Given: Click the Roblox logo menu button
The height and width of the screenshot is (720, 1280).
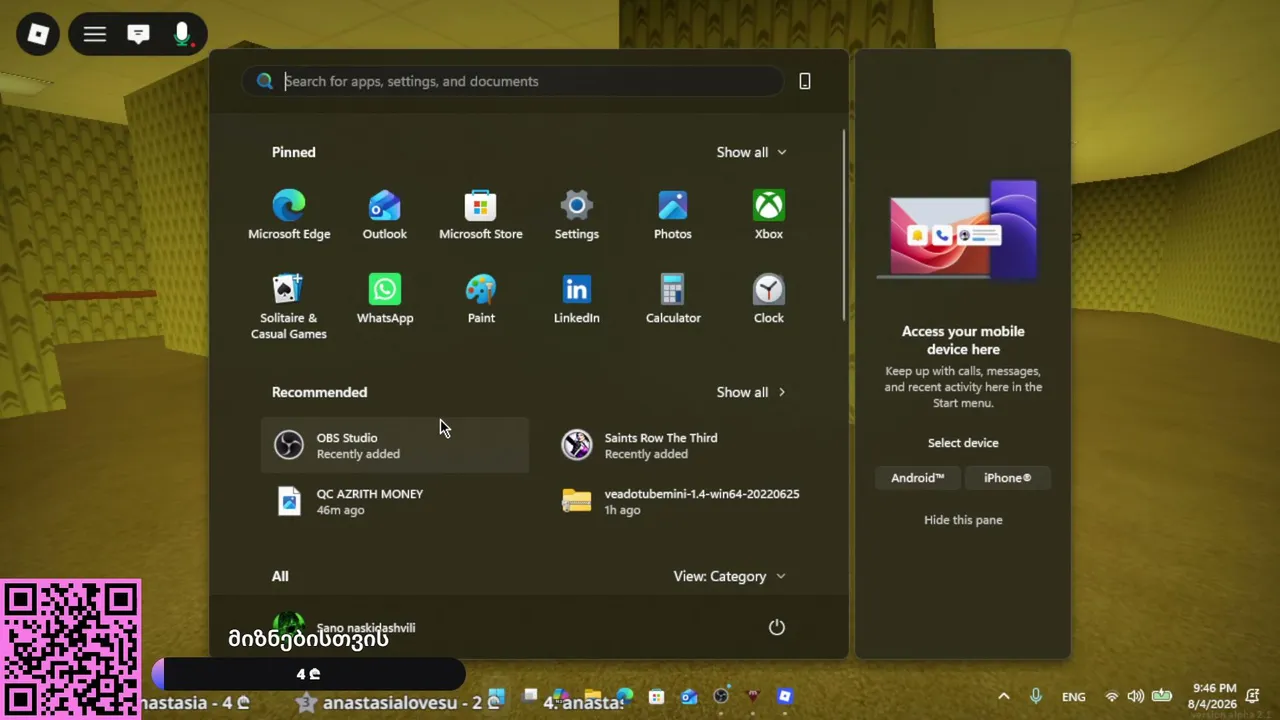Looking at the screenshot, I should click(38, 35).
